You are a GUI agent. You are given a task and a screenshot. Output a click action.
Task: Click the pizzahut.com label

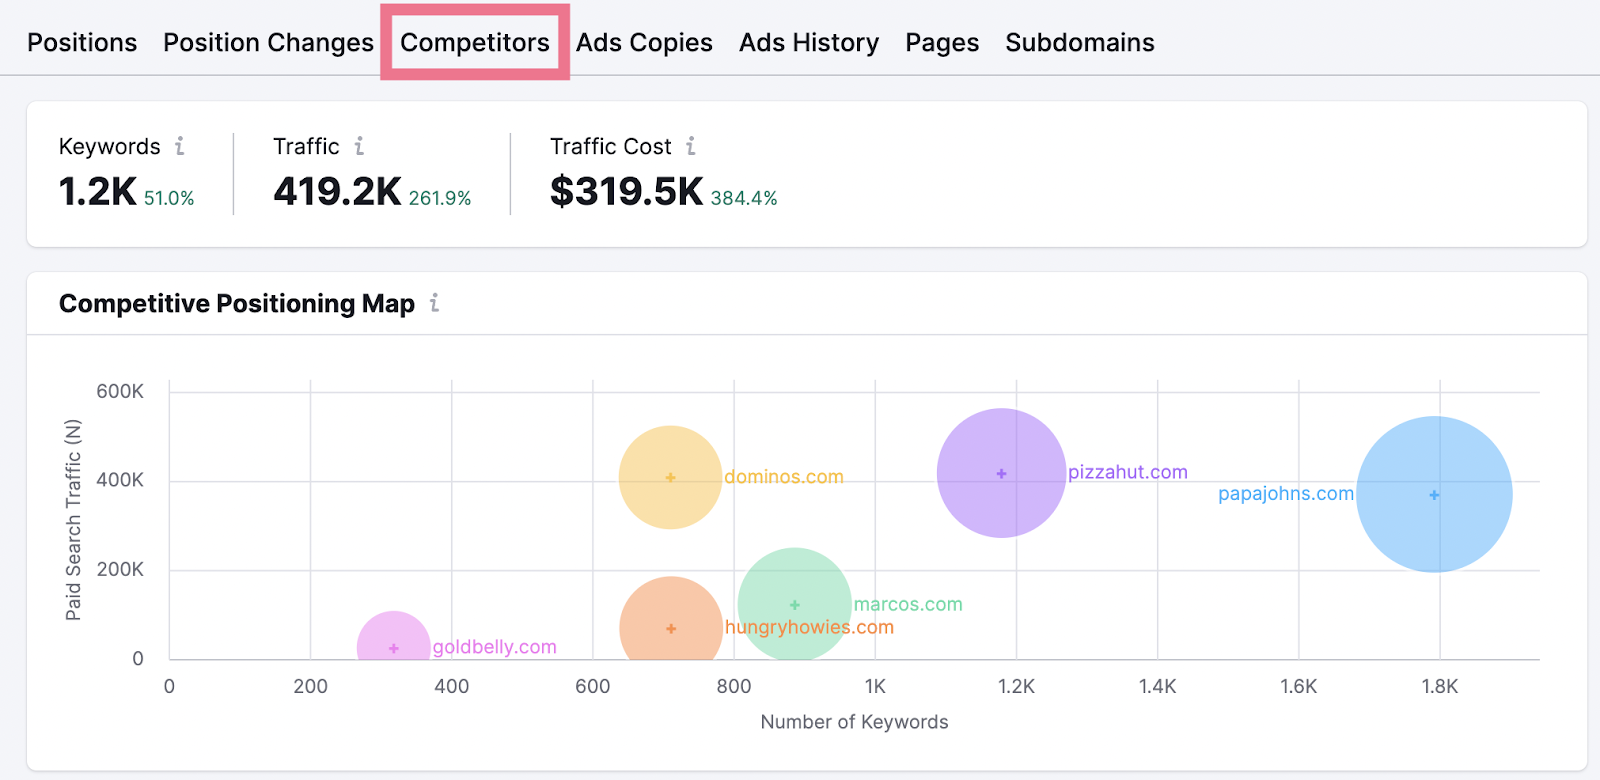tap(1128, 472)
